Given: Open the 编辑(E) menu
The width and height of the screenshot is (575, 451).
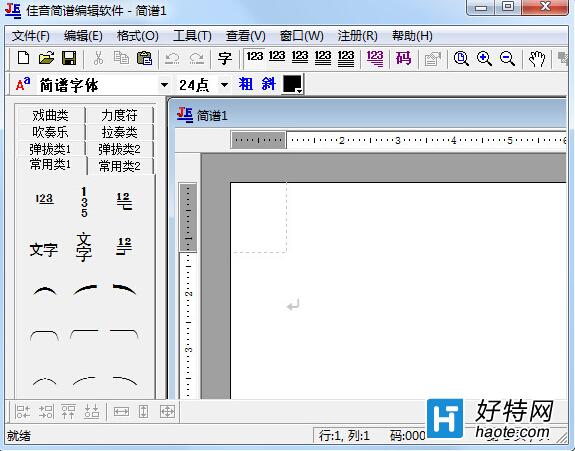Looking at the screenshot, I should click(x=83, y=36).
